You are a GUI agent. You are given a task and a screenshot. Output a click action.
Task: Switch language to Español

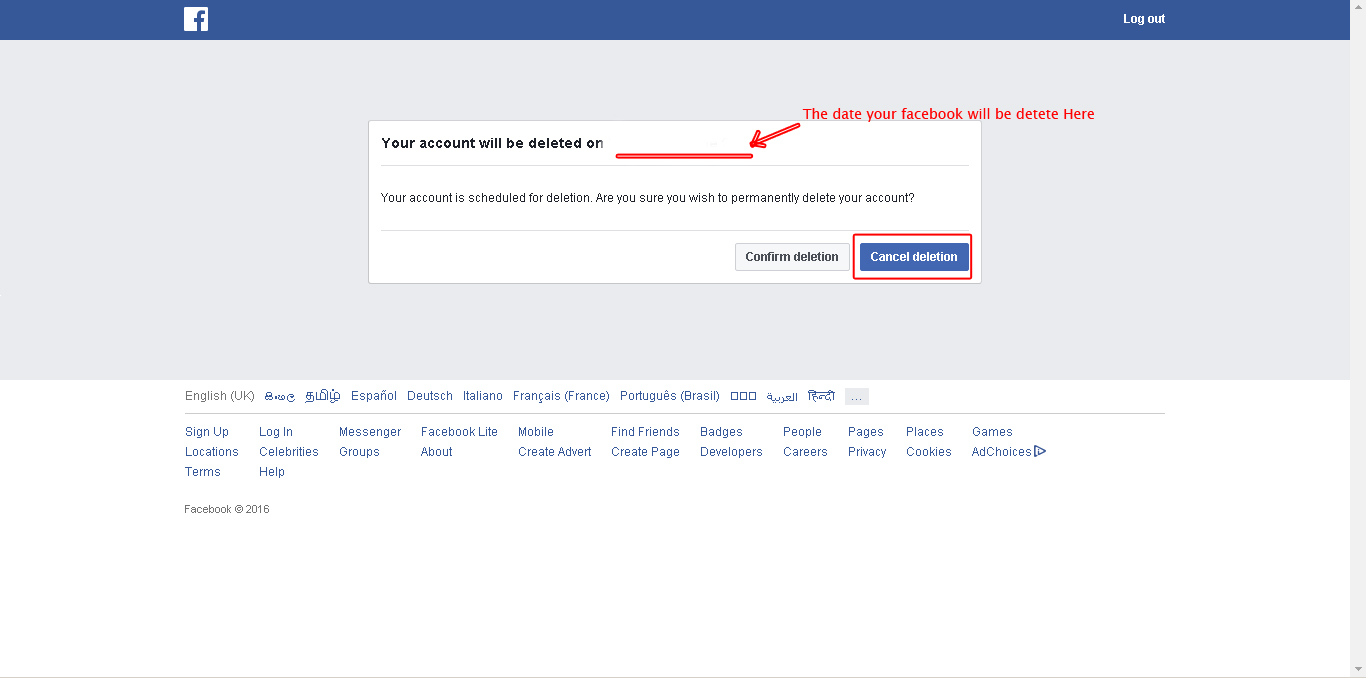[373, 395]
